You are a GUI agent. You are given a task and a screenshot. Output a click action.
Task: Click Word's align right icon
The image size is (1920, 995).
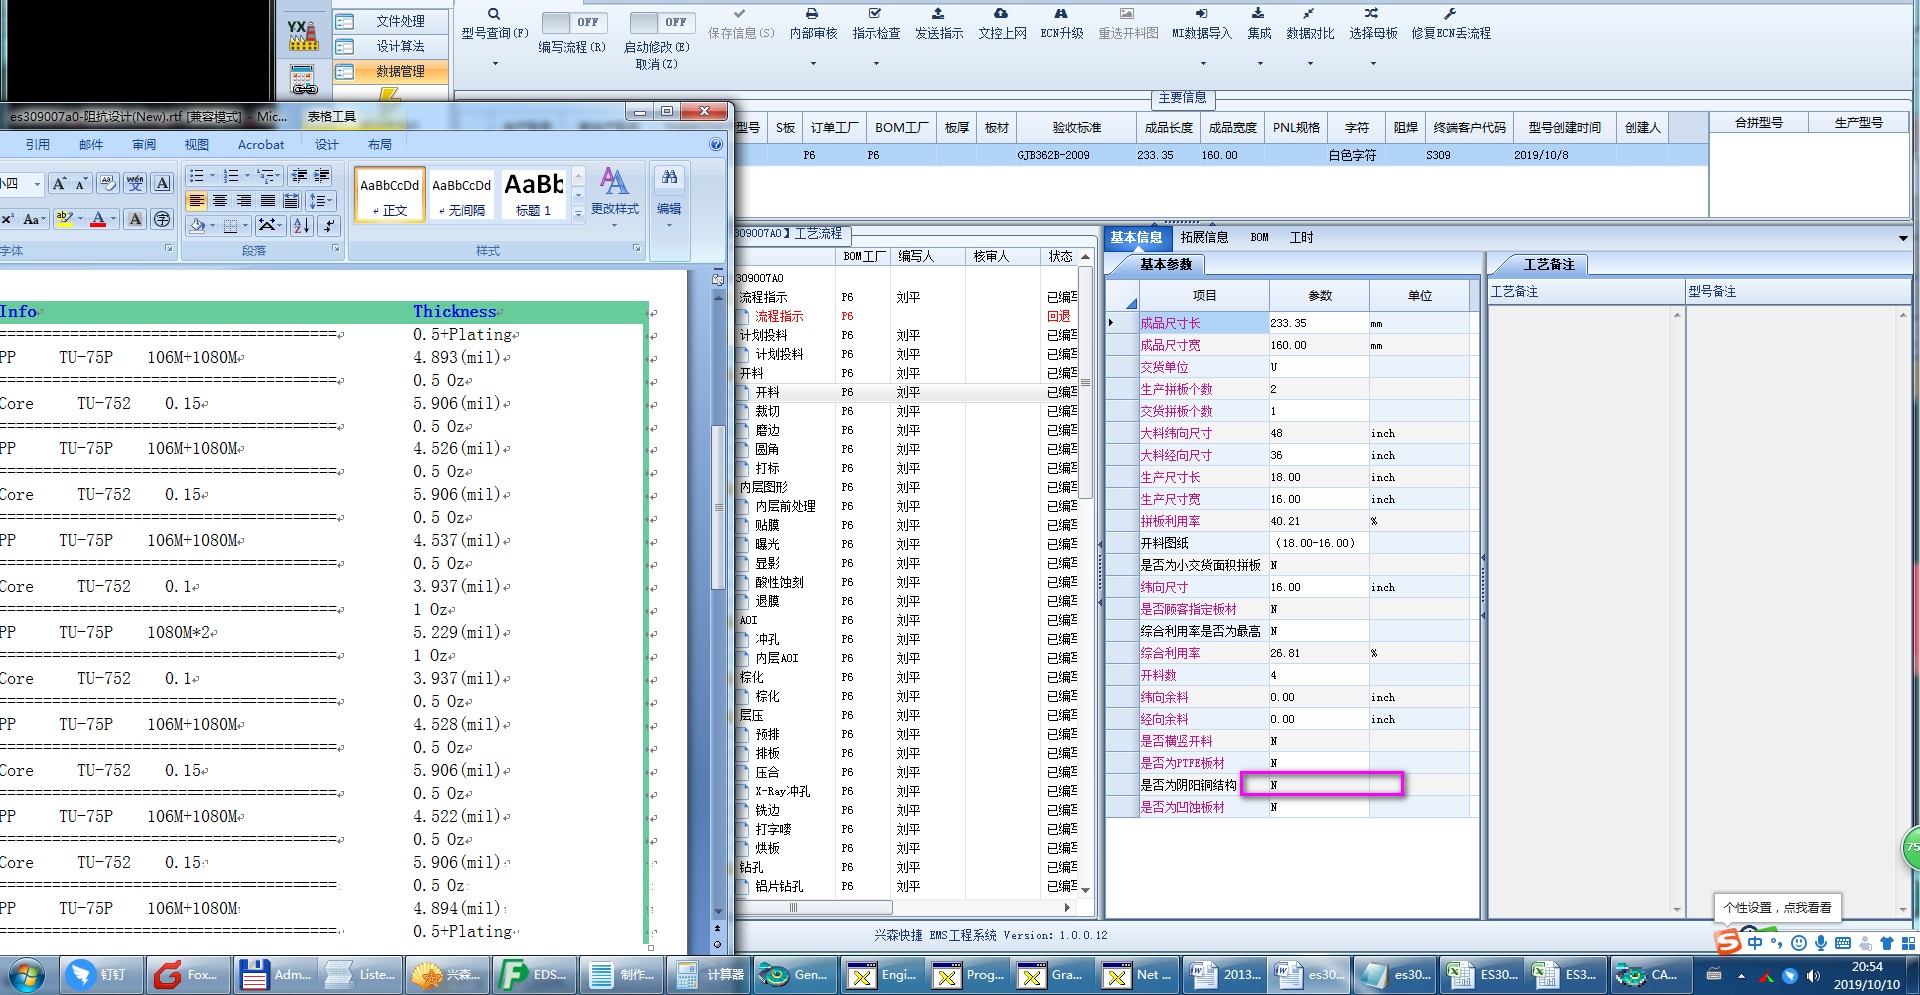[244, 201]
